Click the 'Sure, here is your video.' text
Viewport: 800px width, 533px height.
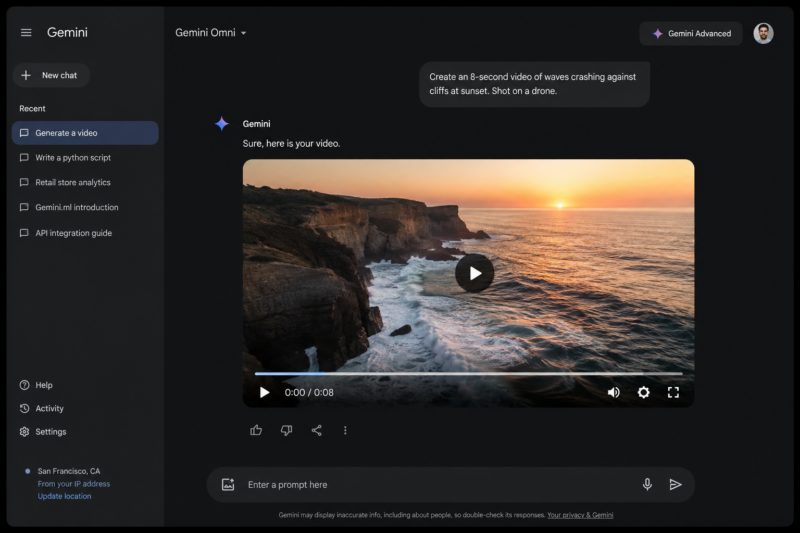click(291, 144)
